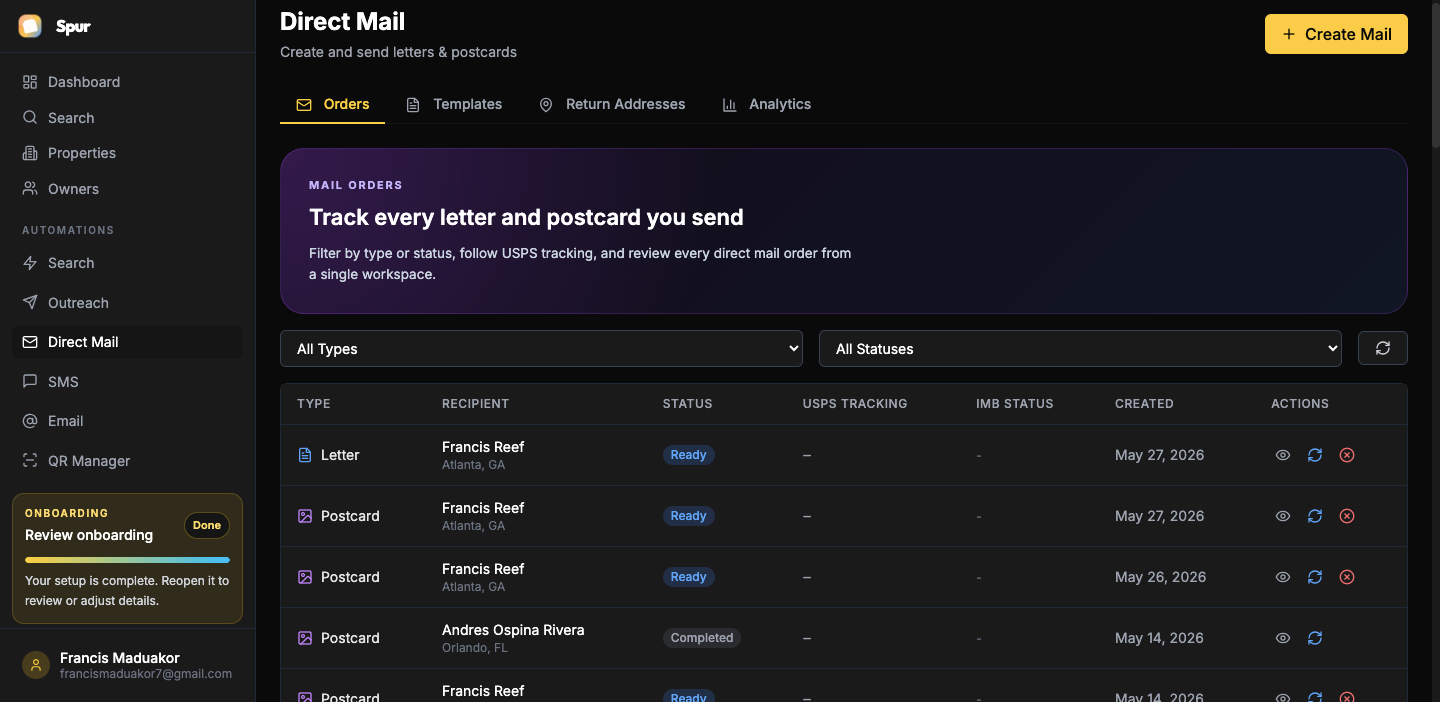This screenshot has height=702, width=1440.
Task: Click the ACTIONS column header
Action: coord(1300,404)
